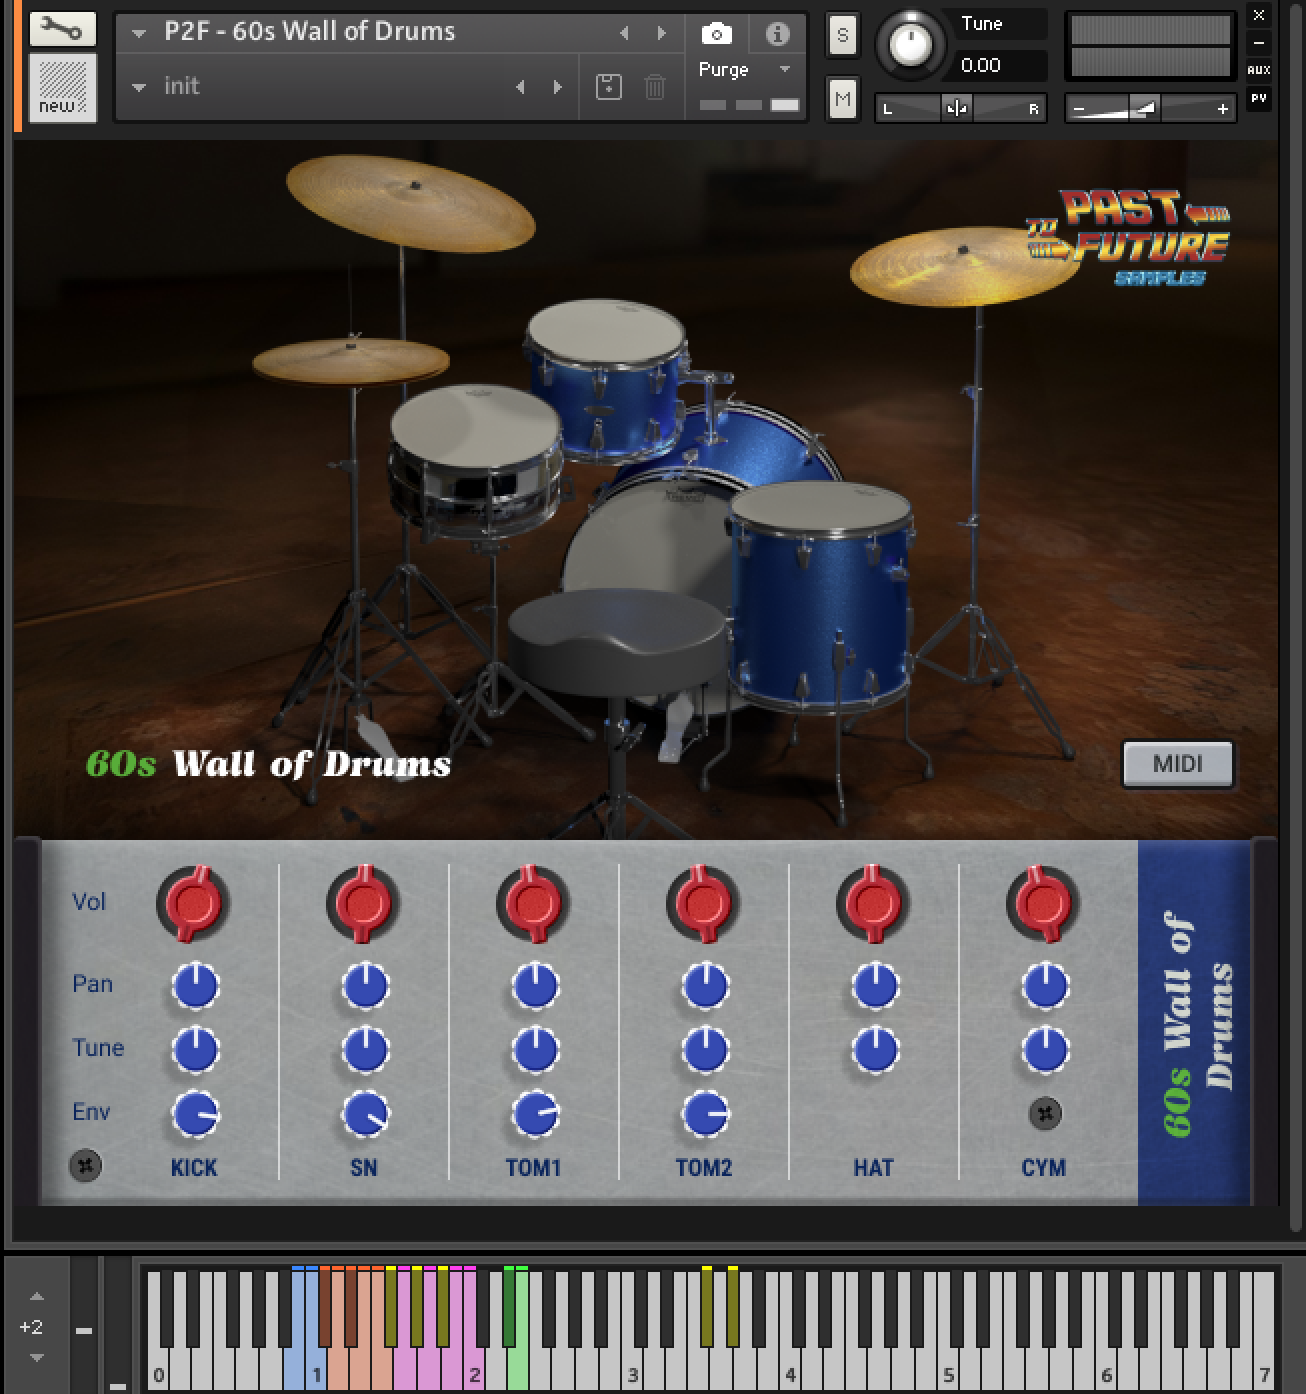Shift the keyboard octave up with the arrow
The image size is (1306, 1394).
[x=36, y=1297]
